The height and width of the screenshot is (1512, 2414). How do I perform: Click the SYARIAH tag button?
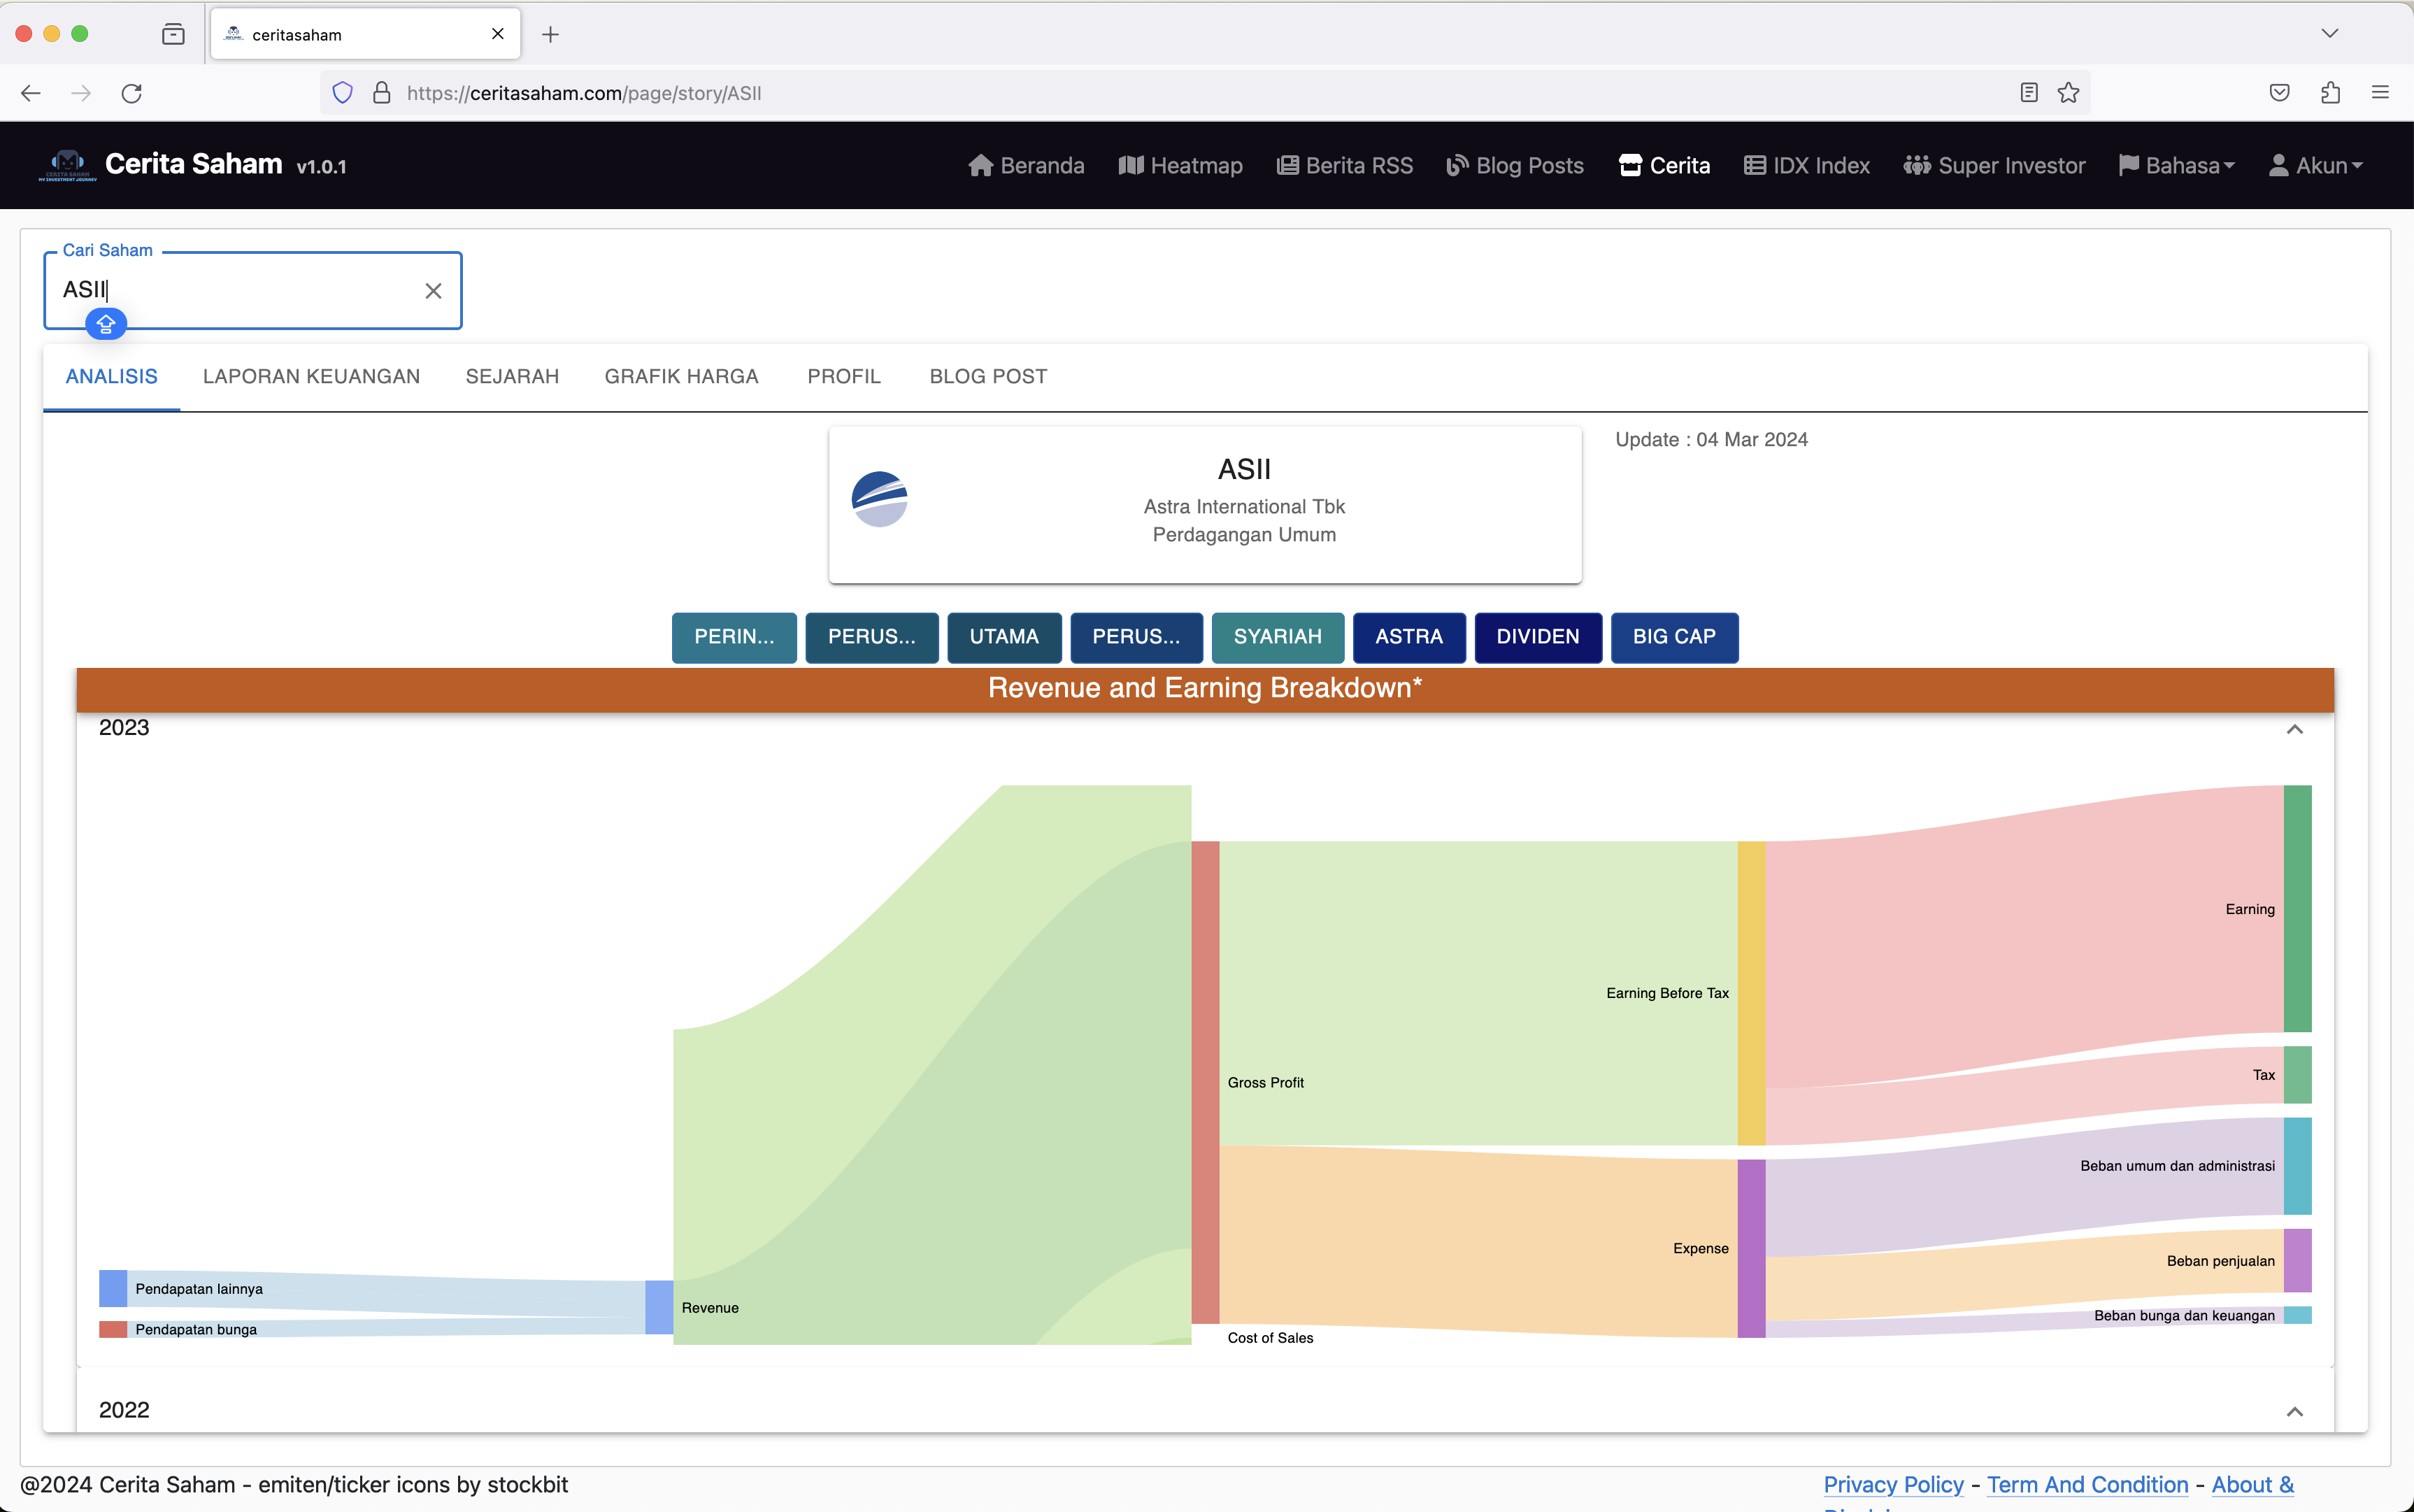(1277, 637)
